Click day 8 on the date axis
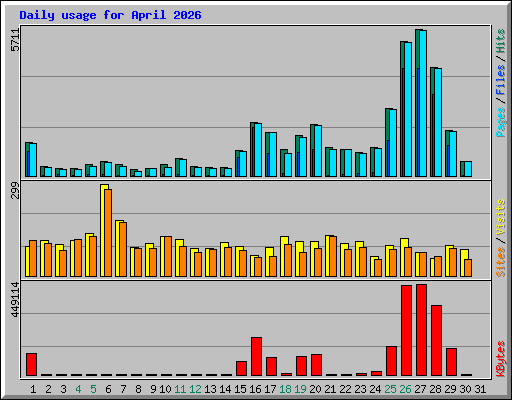Viewport: 512px width, 400px height. (138, 389)
